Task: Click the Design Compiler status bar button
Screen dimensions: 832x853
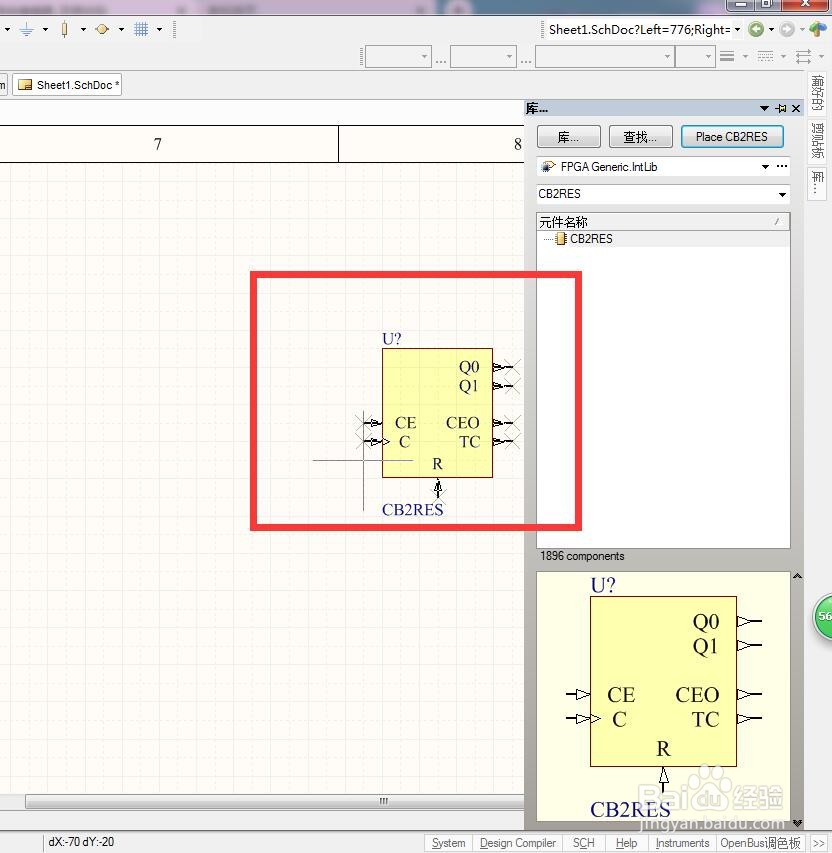Action: click(x=517, y=843)
